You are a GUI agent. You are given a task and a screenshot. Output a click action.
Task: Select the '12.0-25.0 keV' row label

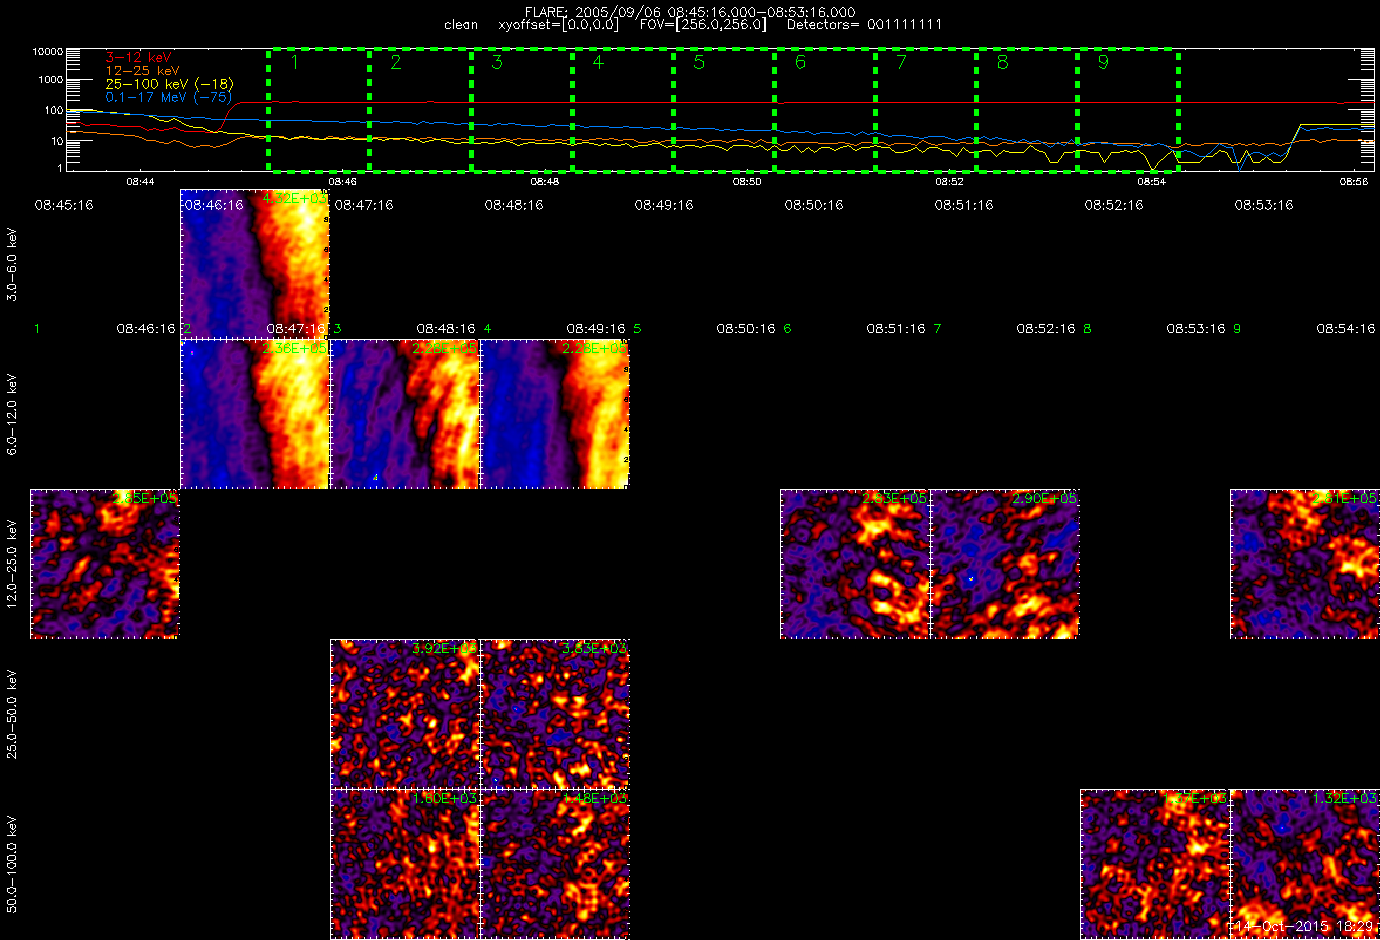(x=12, y=564)
